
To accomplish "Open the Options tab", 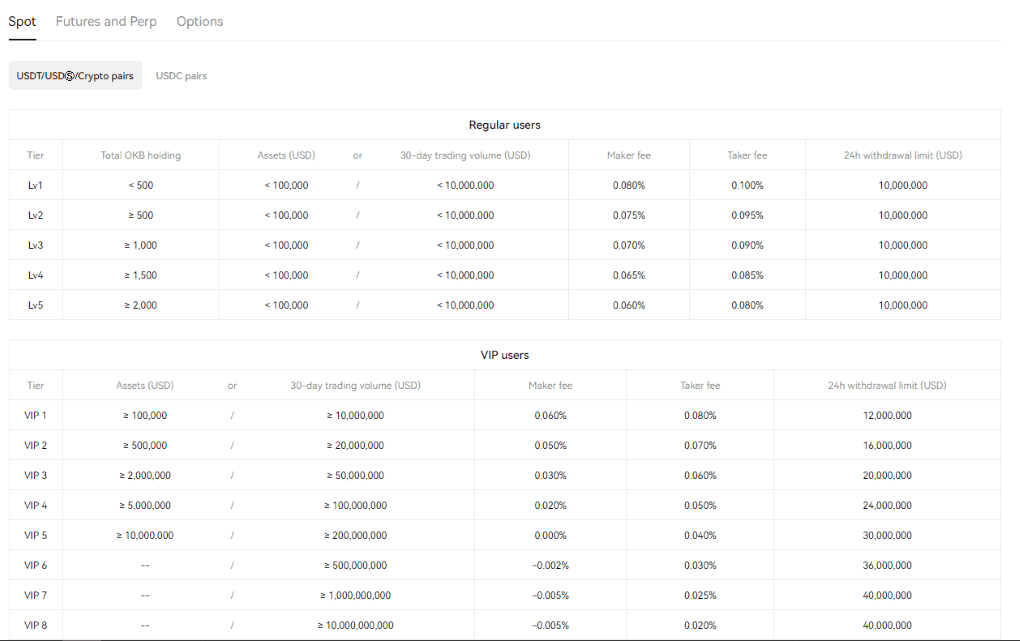I will pyautogui.click(x=199, y=21).
